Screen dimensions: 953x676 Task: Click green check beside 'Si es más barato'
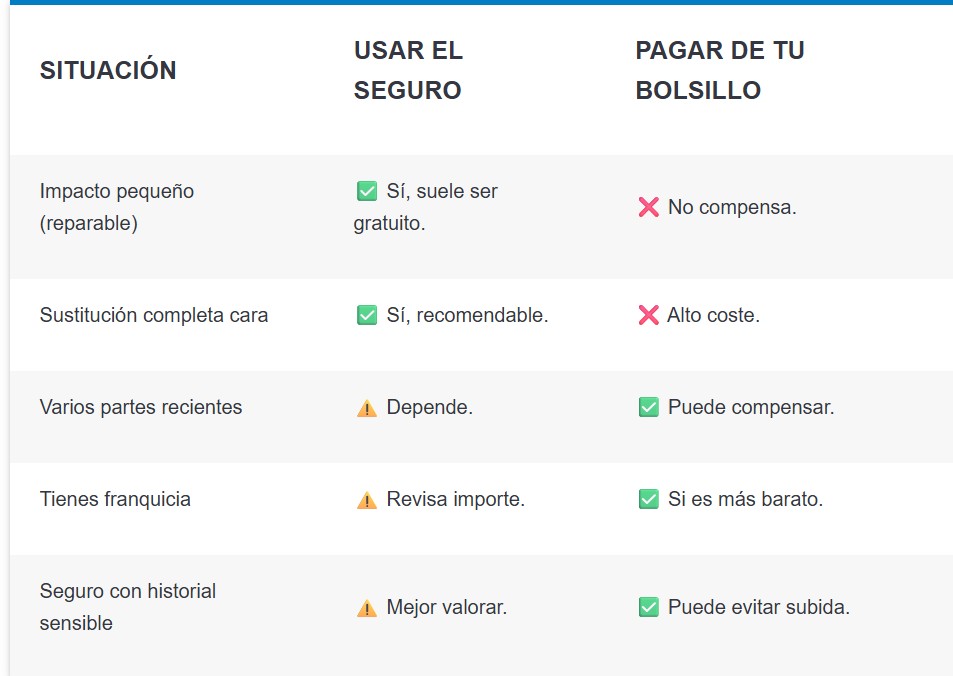tap(649, 499)
